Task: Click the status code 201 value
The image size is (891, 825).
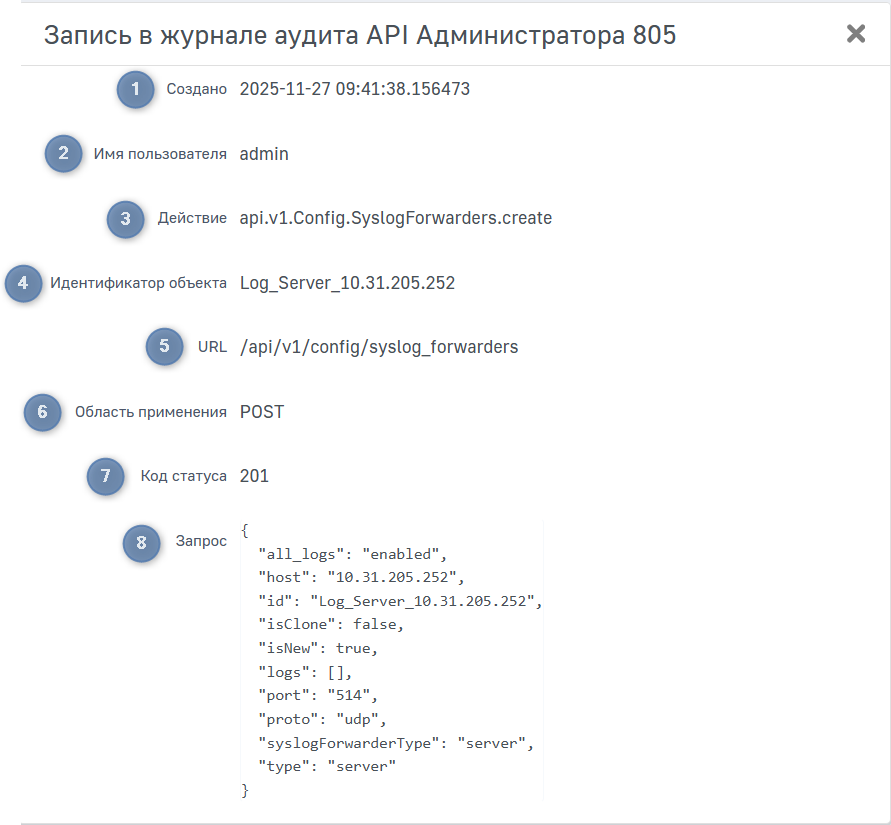Action: click(x=254, y=476)
